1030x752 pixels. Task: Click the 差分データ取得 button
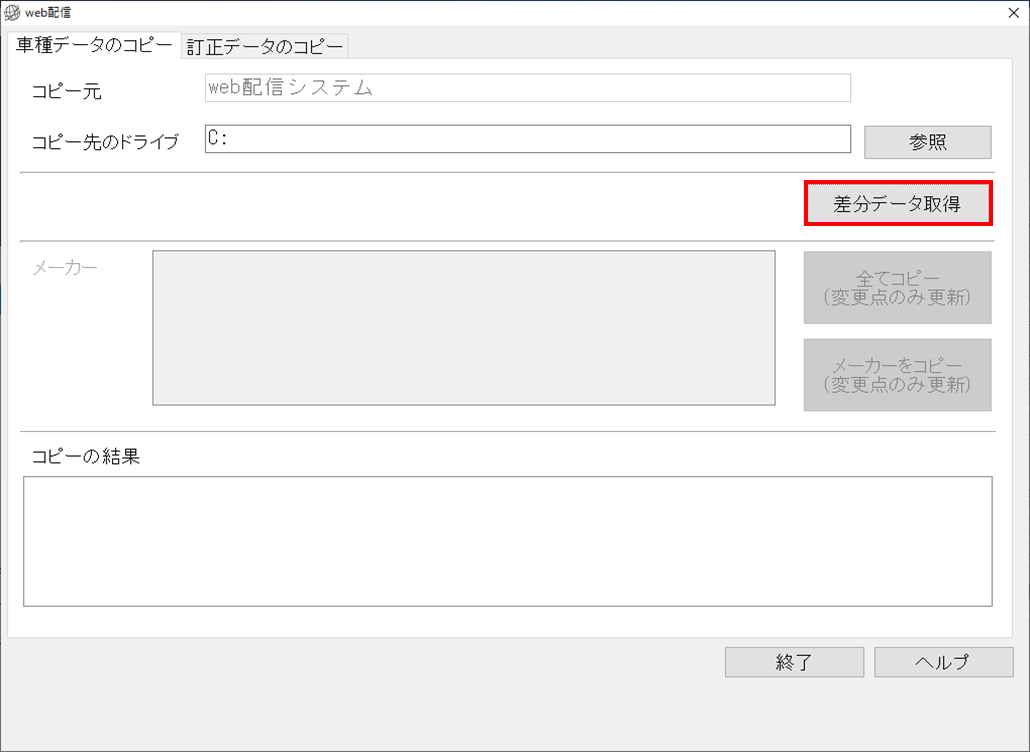(898, 204)
